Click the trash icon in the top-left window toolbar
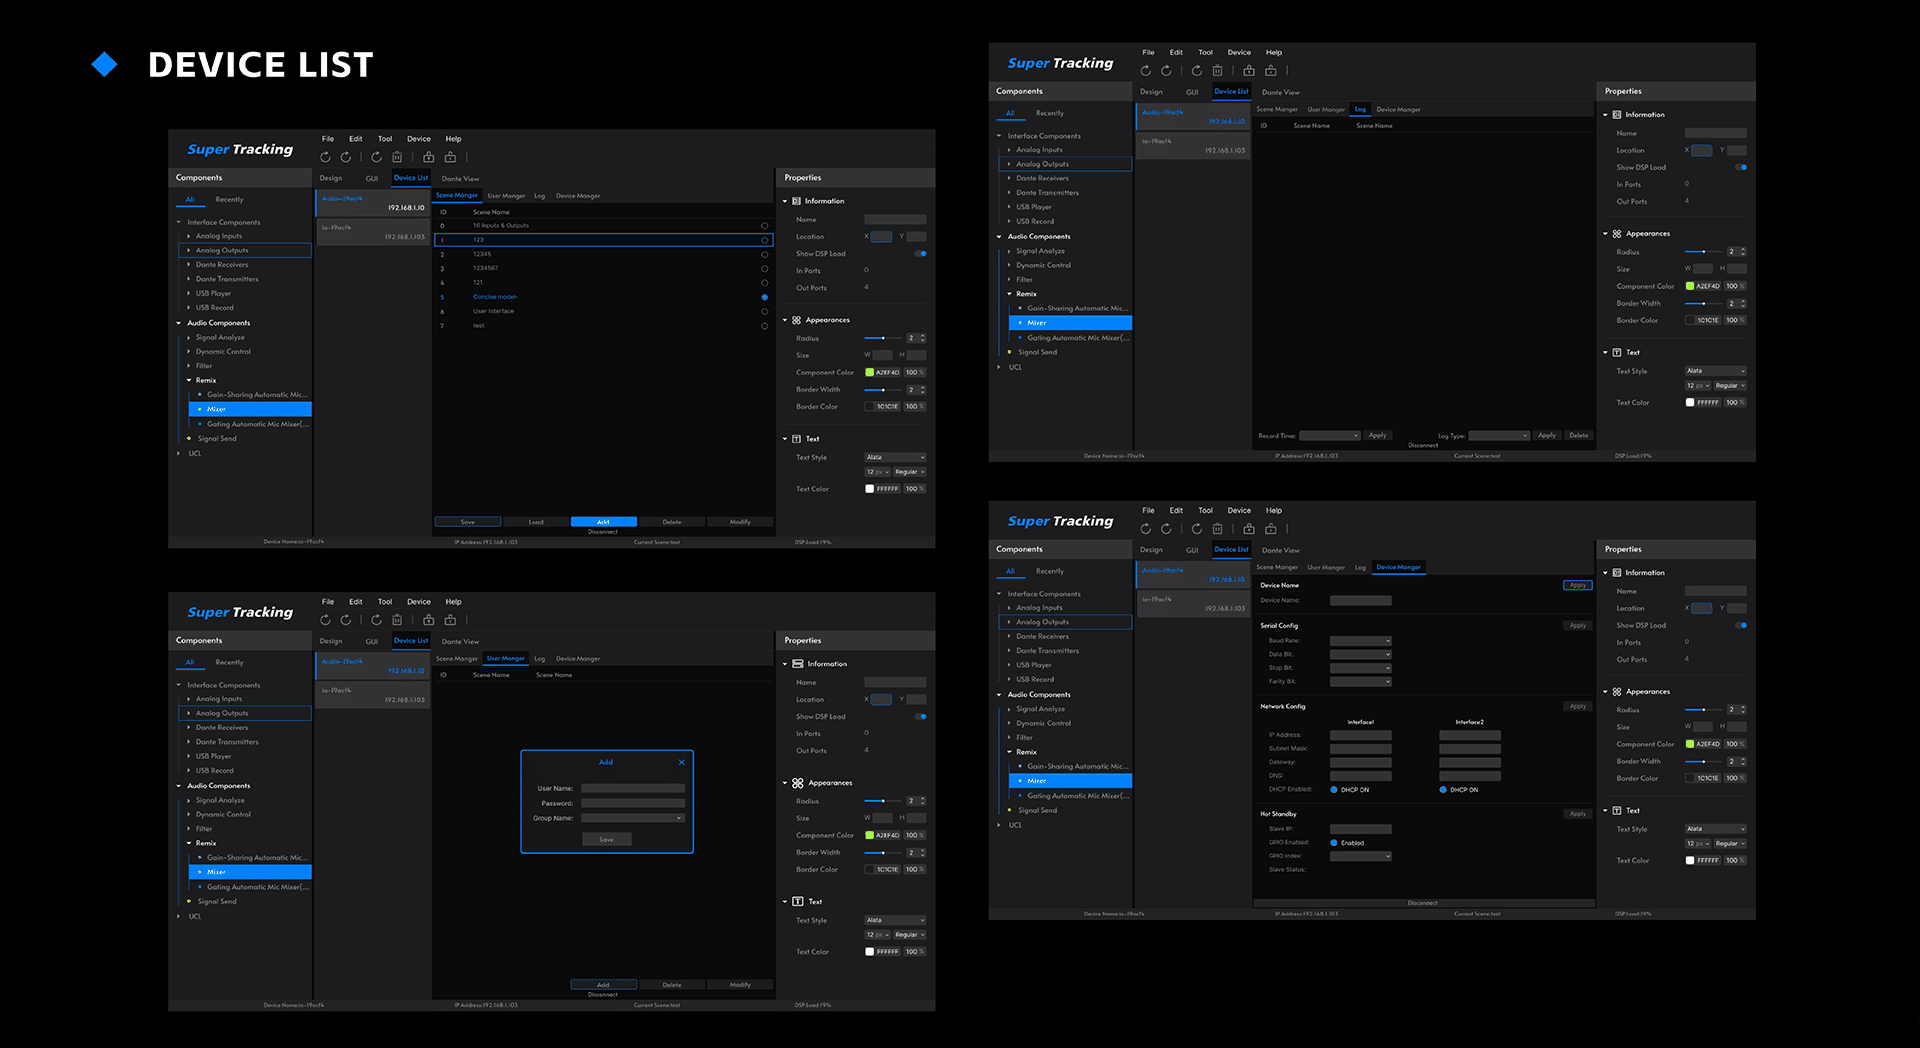The width and height of the screenshot is (1920, 1048). point(397,157)
